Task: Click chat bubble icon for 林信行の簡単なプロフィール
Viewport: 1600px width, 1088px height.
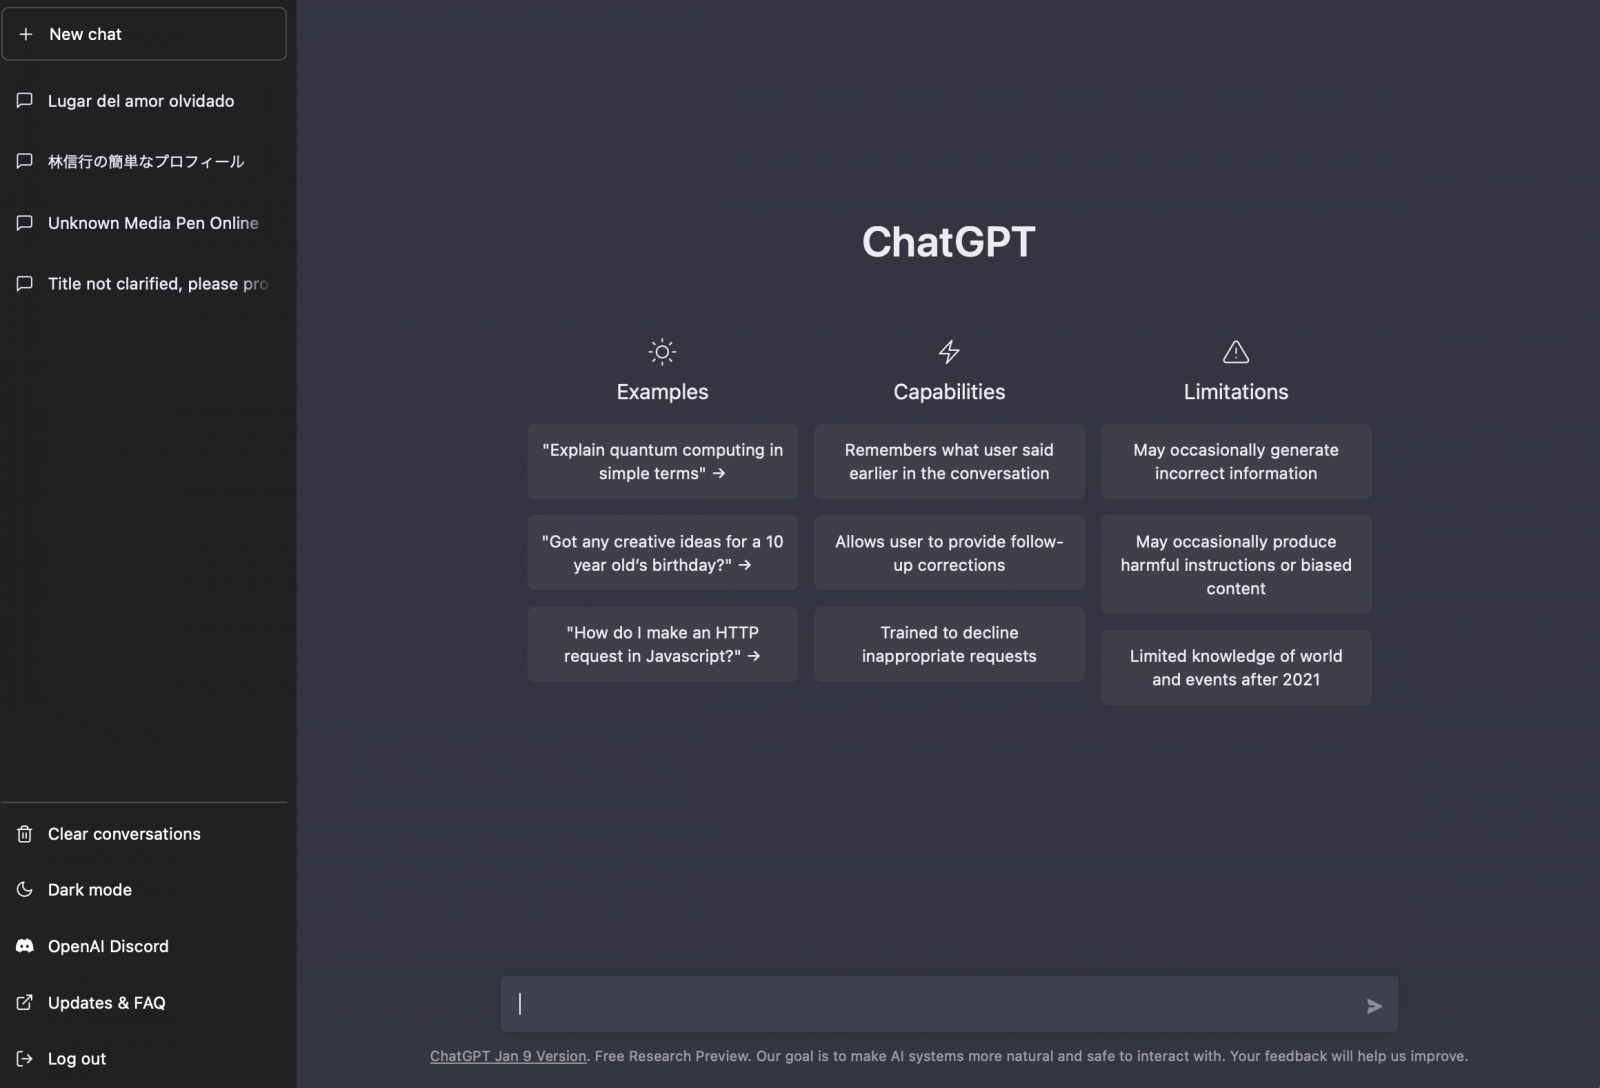Action: pyautogui.click(x=25, y=161)
